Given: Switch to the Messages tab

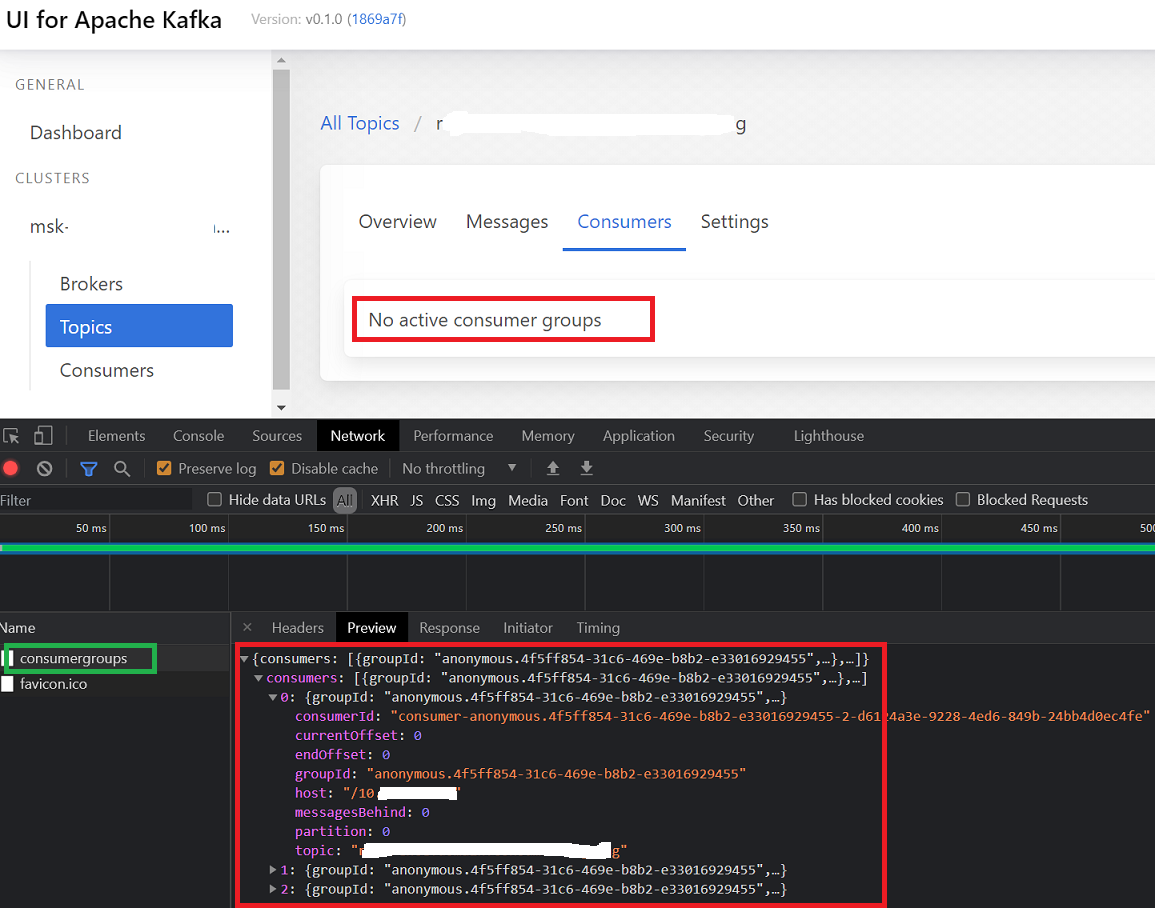Looking at the screenshot, I should tap(506, 222).
